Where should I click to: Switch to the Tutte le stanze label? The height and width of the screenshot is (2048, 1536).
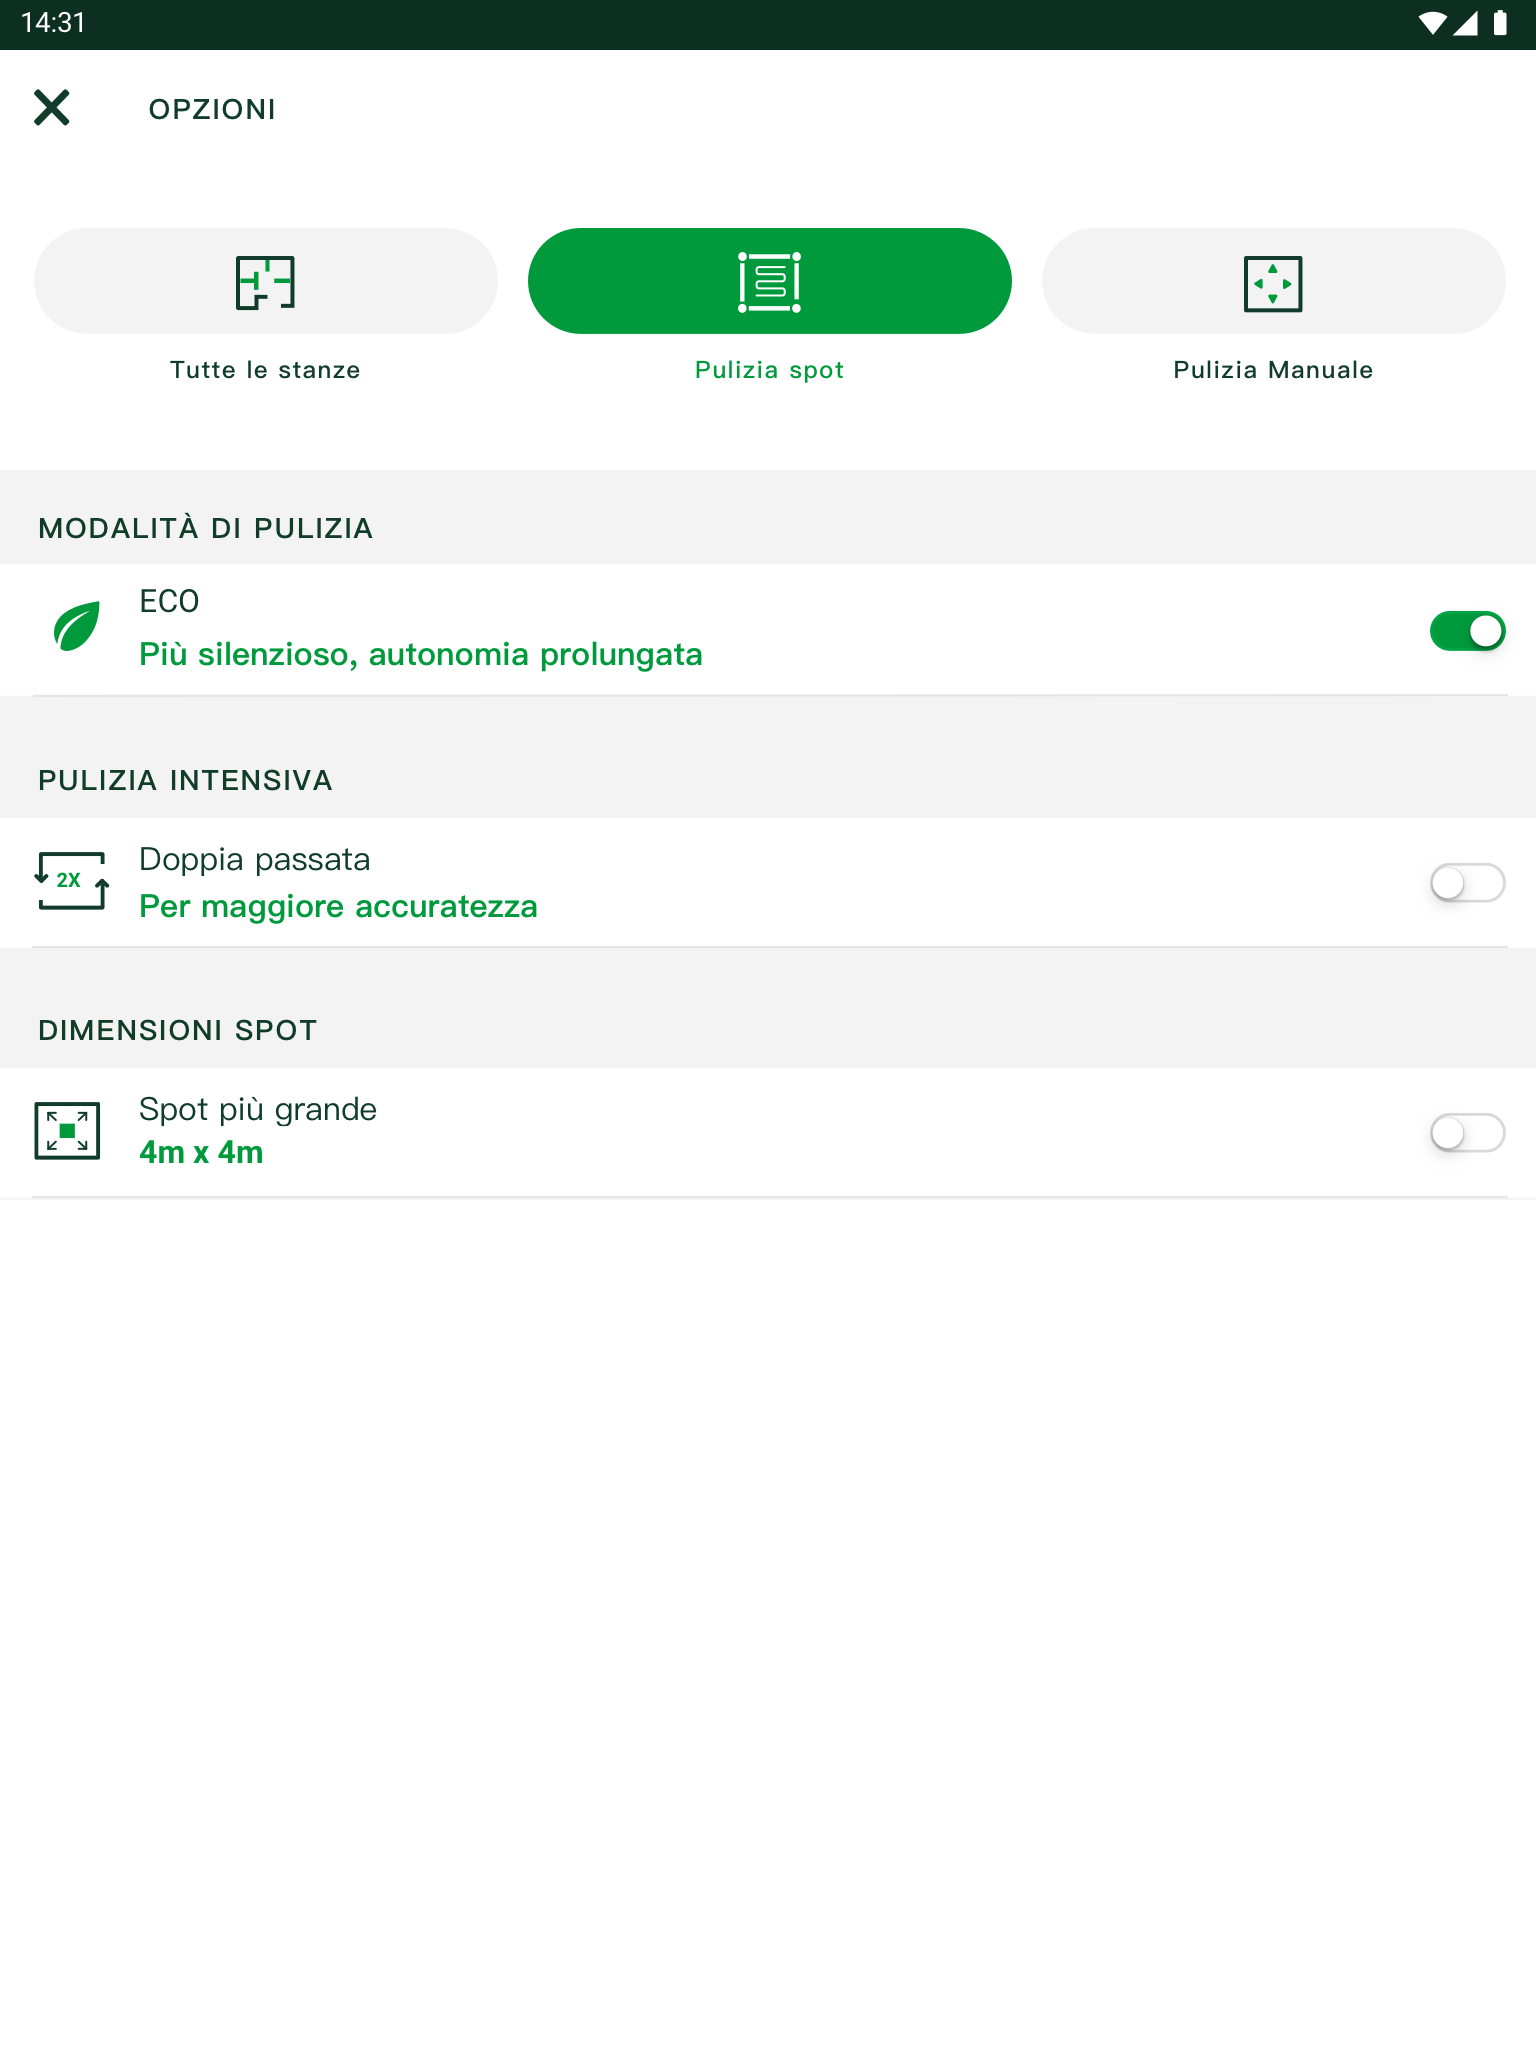265,370
